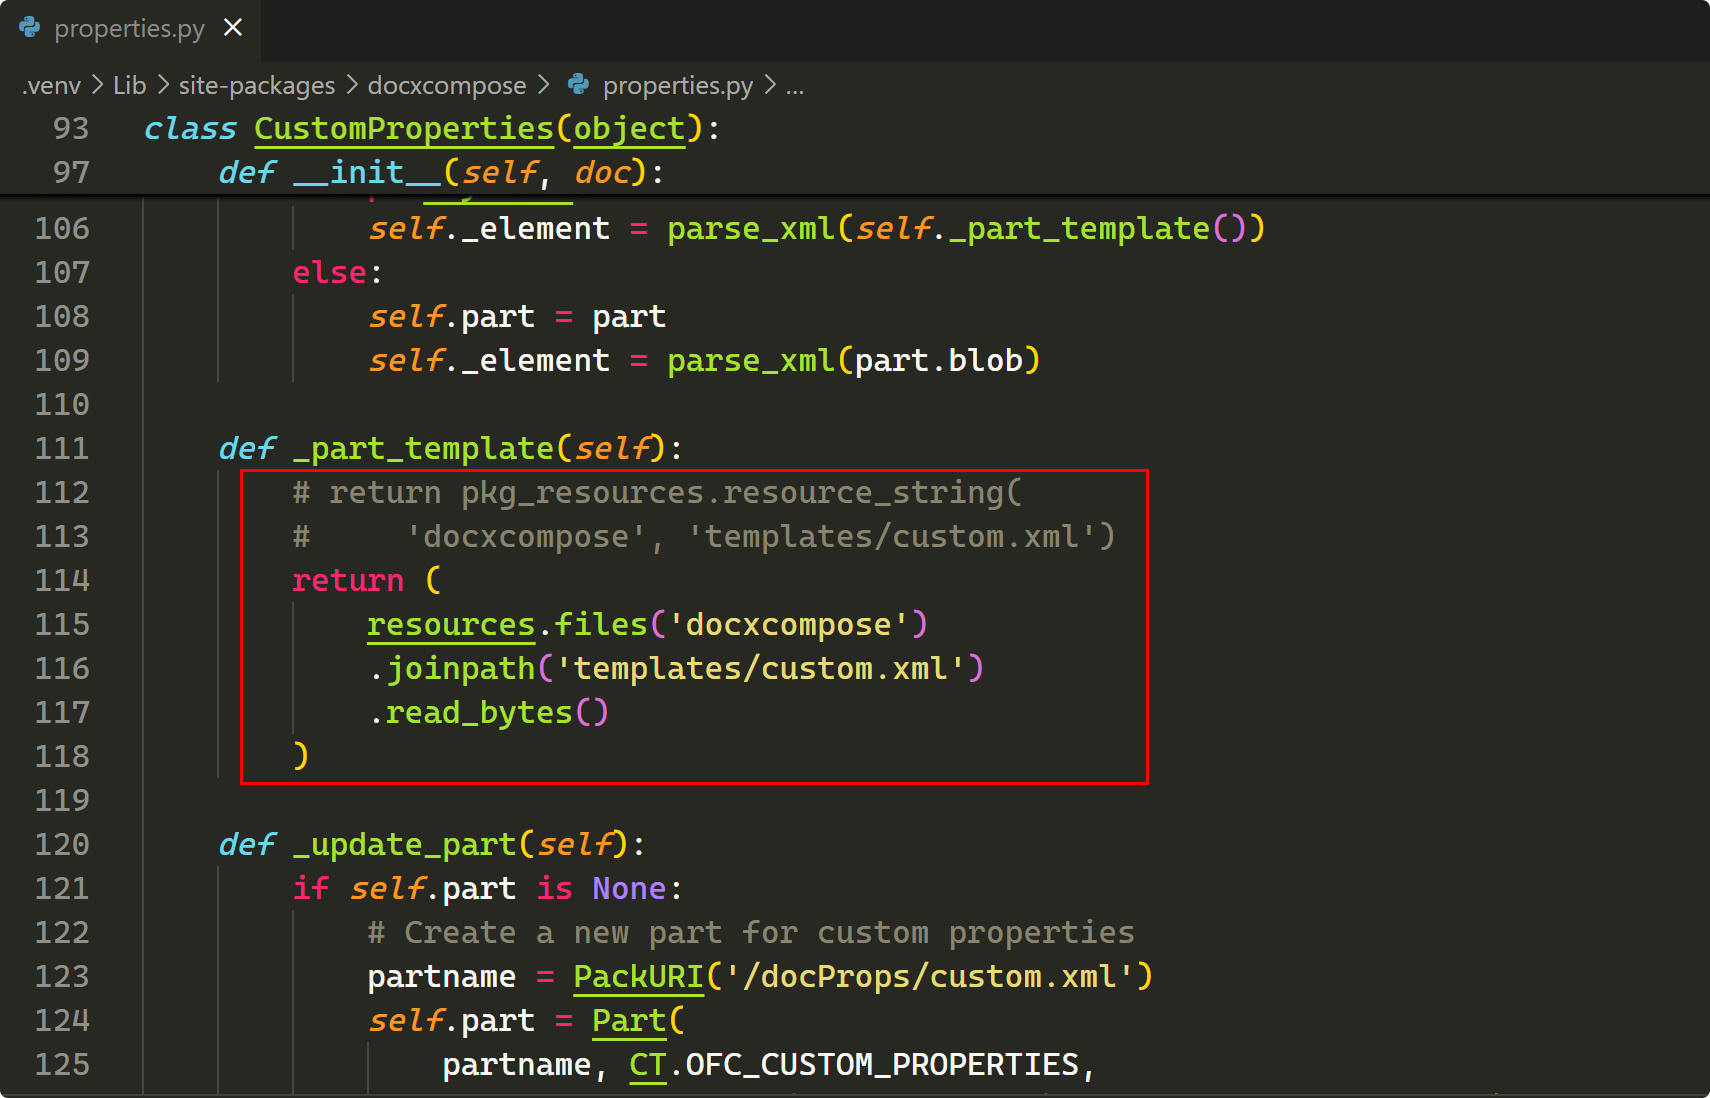Place cursor on _update_part method definition name
The height and width of the screenshot is (1098, 1710).
405,845
